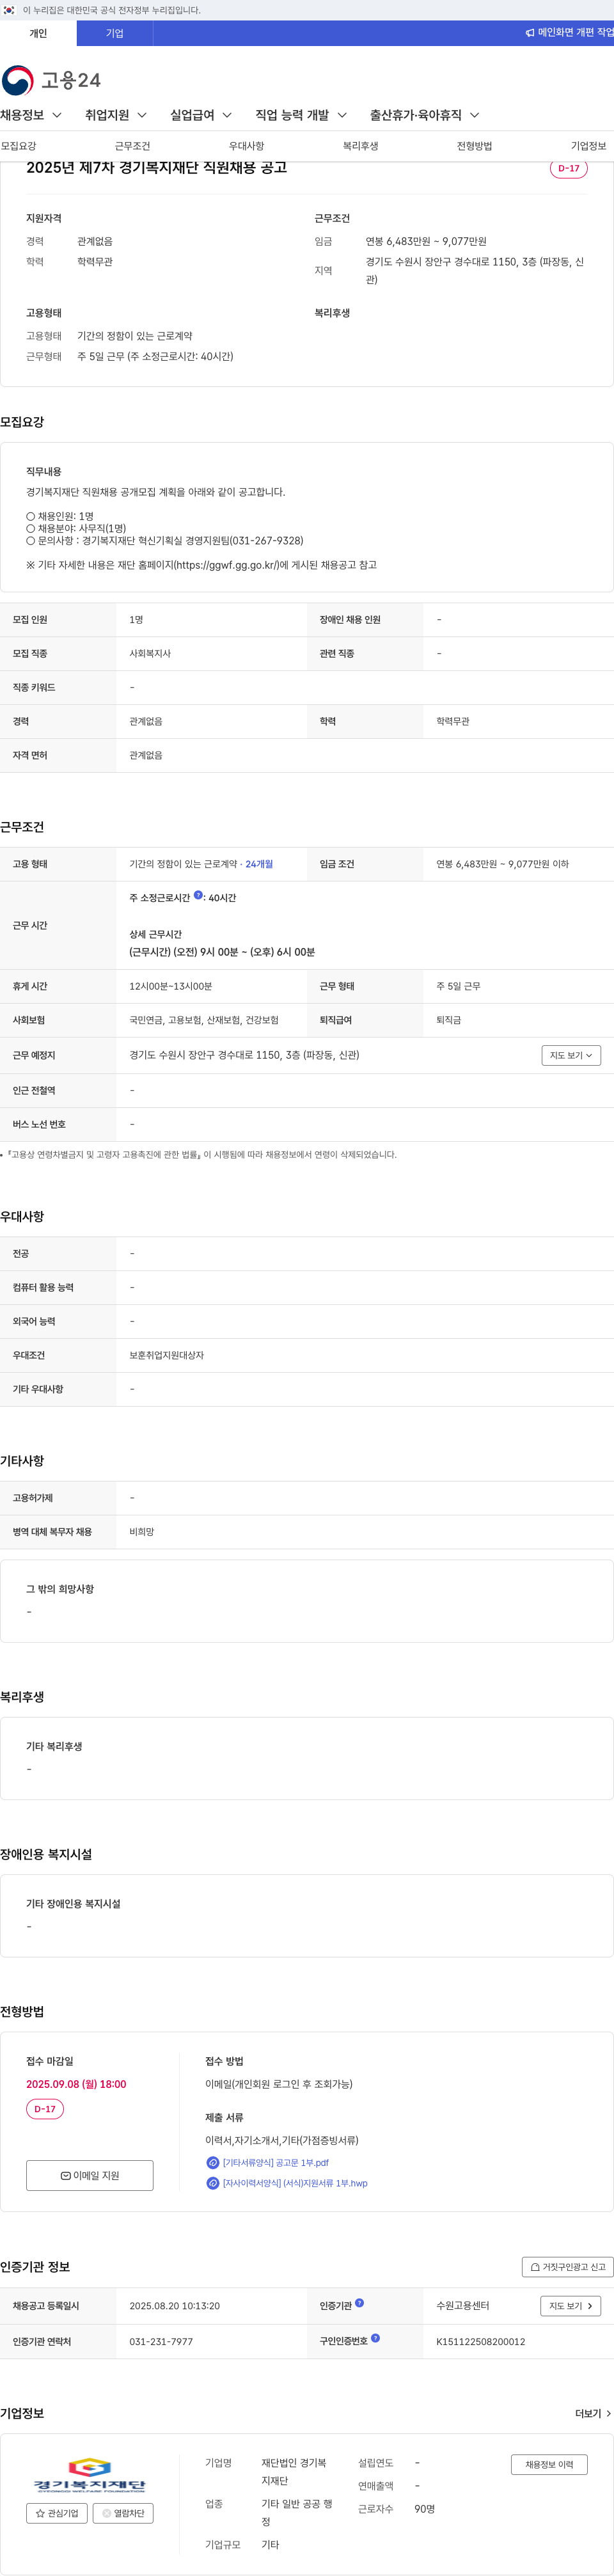Viewport: 614px width, 2576px height.
Task: Click the D-17 badge by the job title
Action: point(568,168)
